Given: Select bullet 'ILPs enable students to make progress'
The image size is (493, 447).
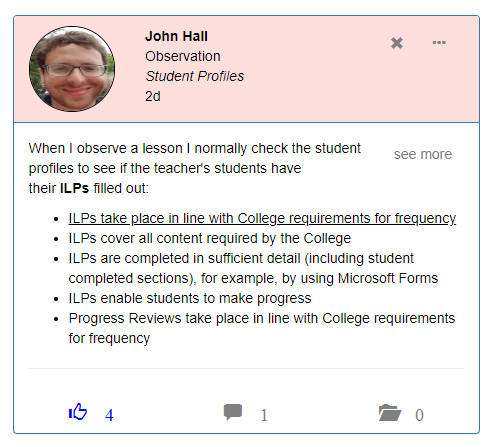Looking at the screenshot, I should [x=190, y=298].
